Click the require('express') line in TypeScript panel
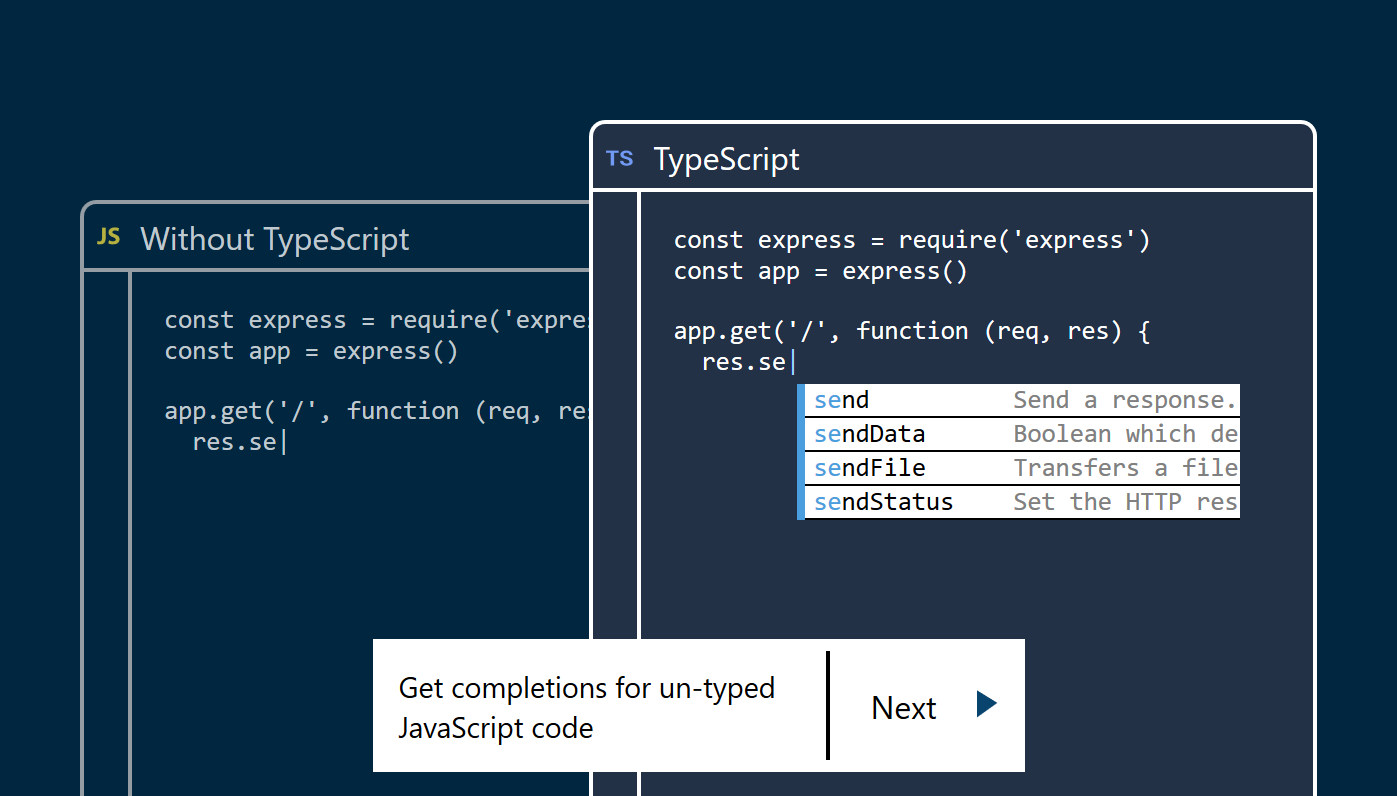The image size is (1397, 796). (x=912, y=240)
